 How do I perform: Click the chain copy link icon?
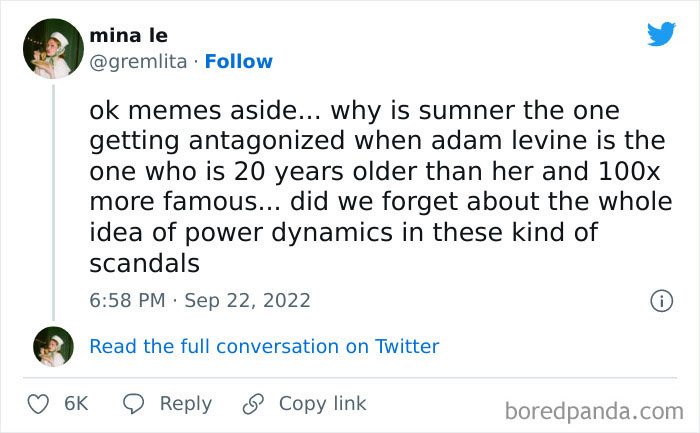[254, 404]
